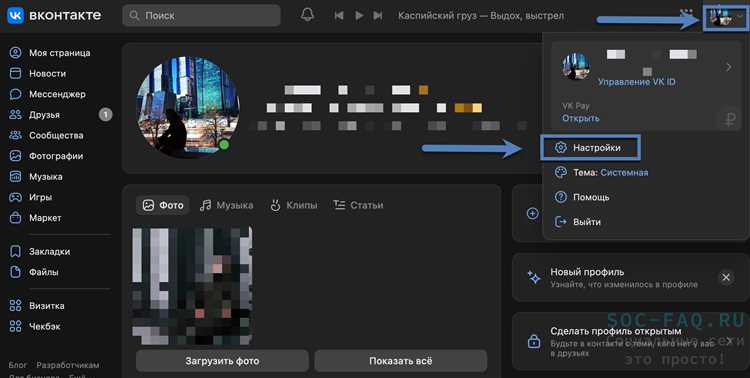Open the account dropdown at top right

[726, 17]
